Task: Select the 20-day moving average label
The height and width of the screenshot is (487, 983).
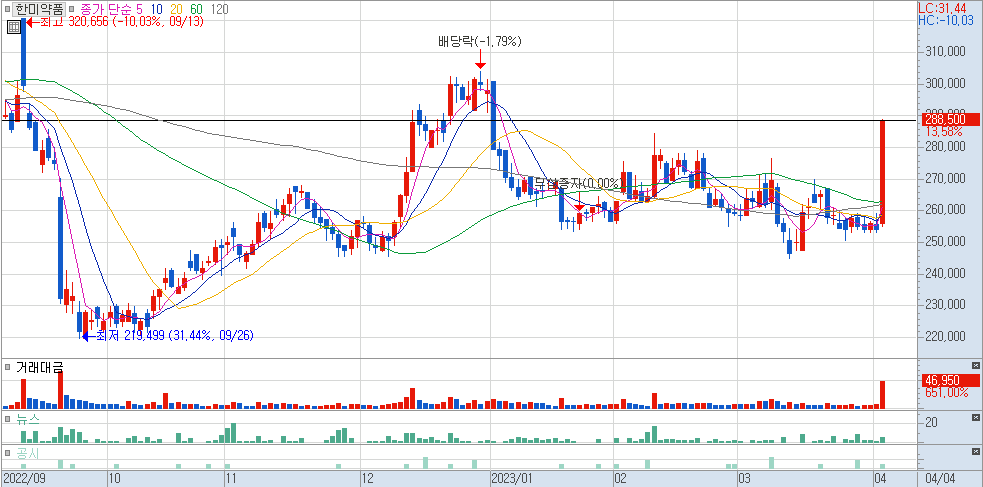Action: click(177, 9)
